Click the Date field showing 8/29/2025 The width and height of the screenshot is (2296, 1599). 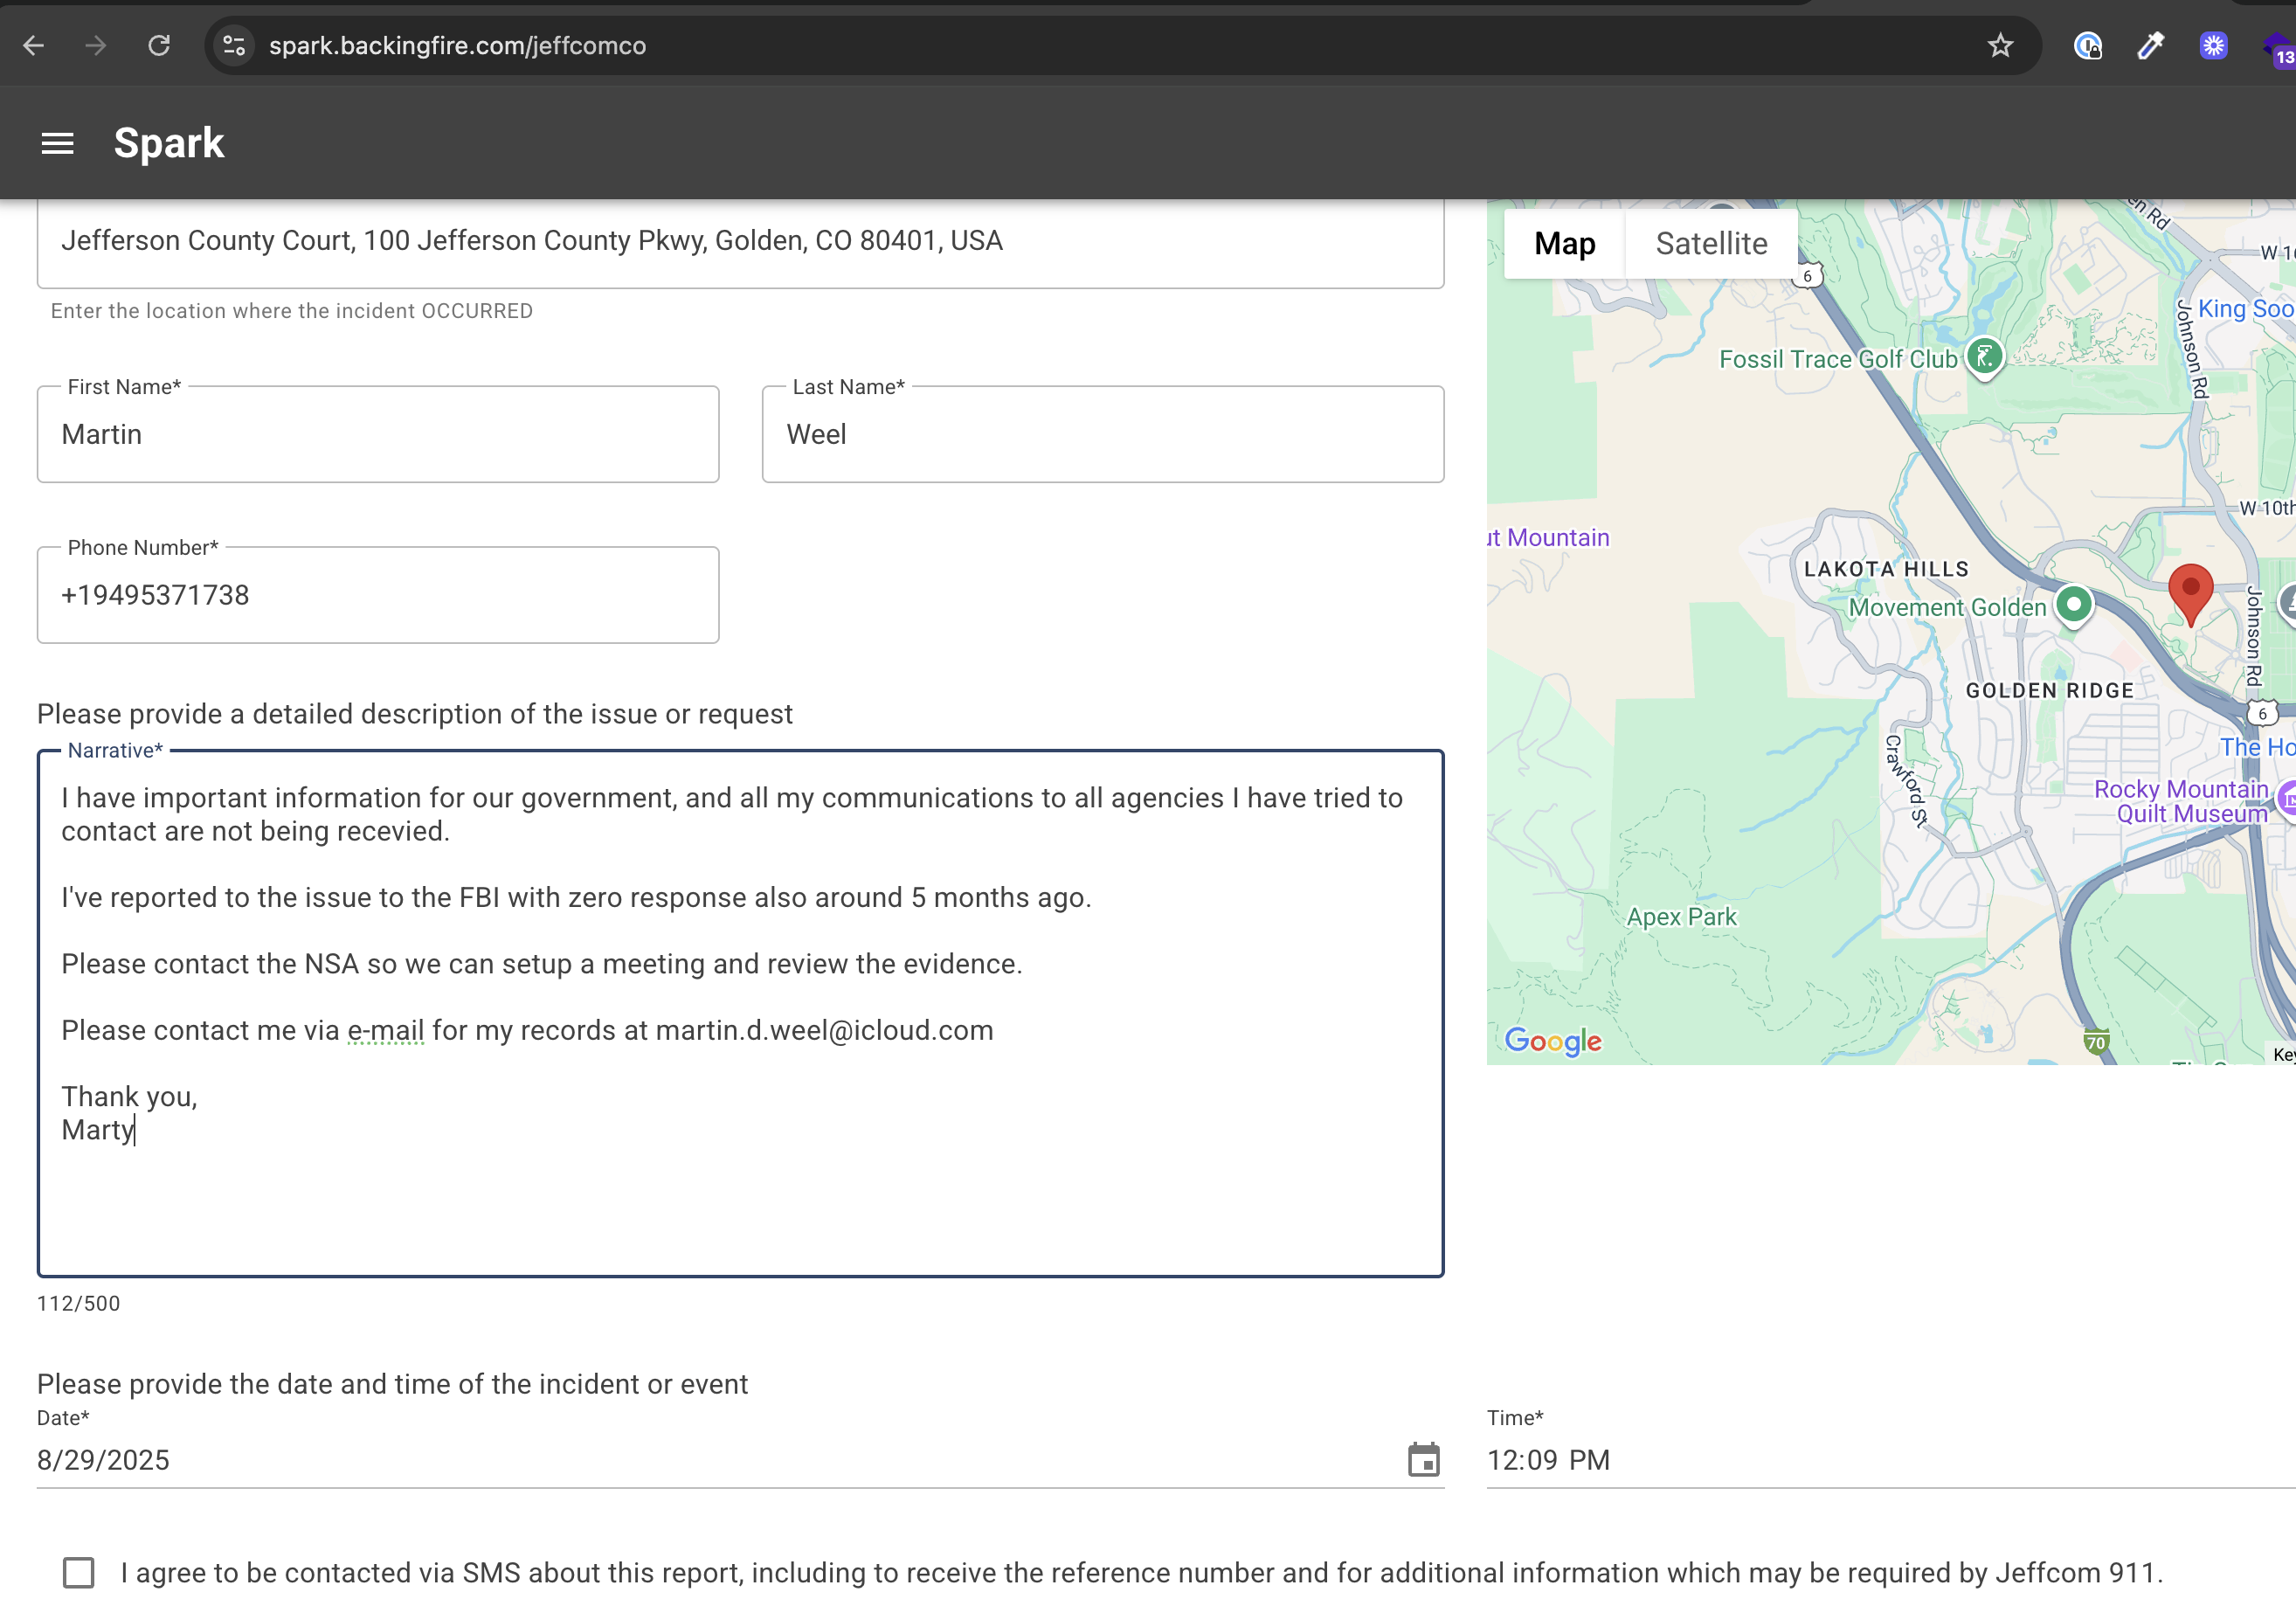(x=700, y=1459)
